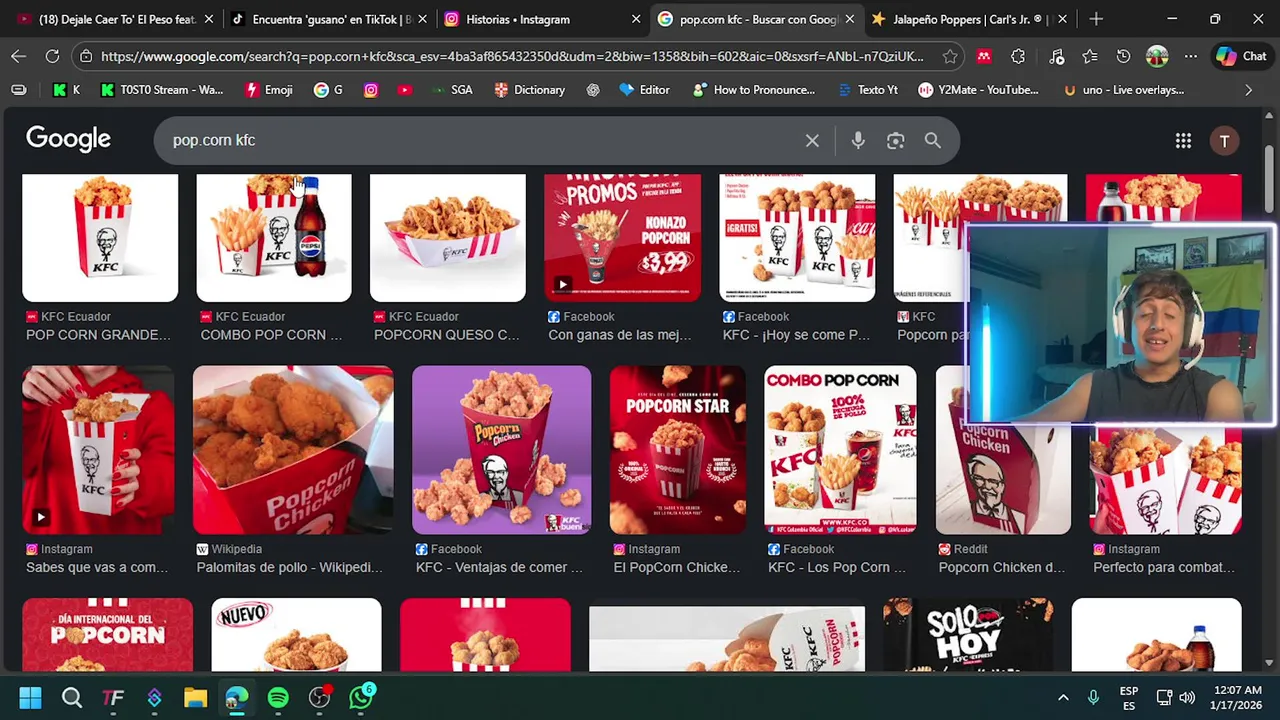The height and width of the screenshot is (720, 1280).
Task: Bookmark this page with star icon
Action: pos(949,57)
